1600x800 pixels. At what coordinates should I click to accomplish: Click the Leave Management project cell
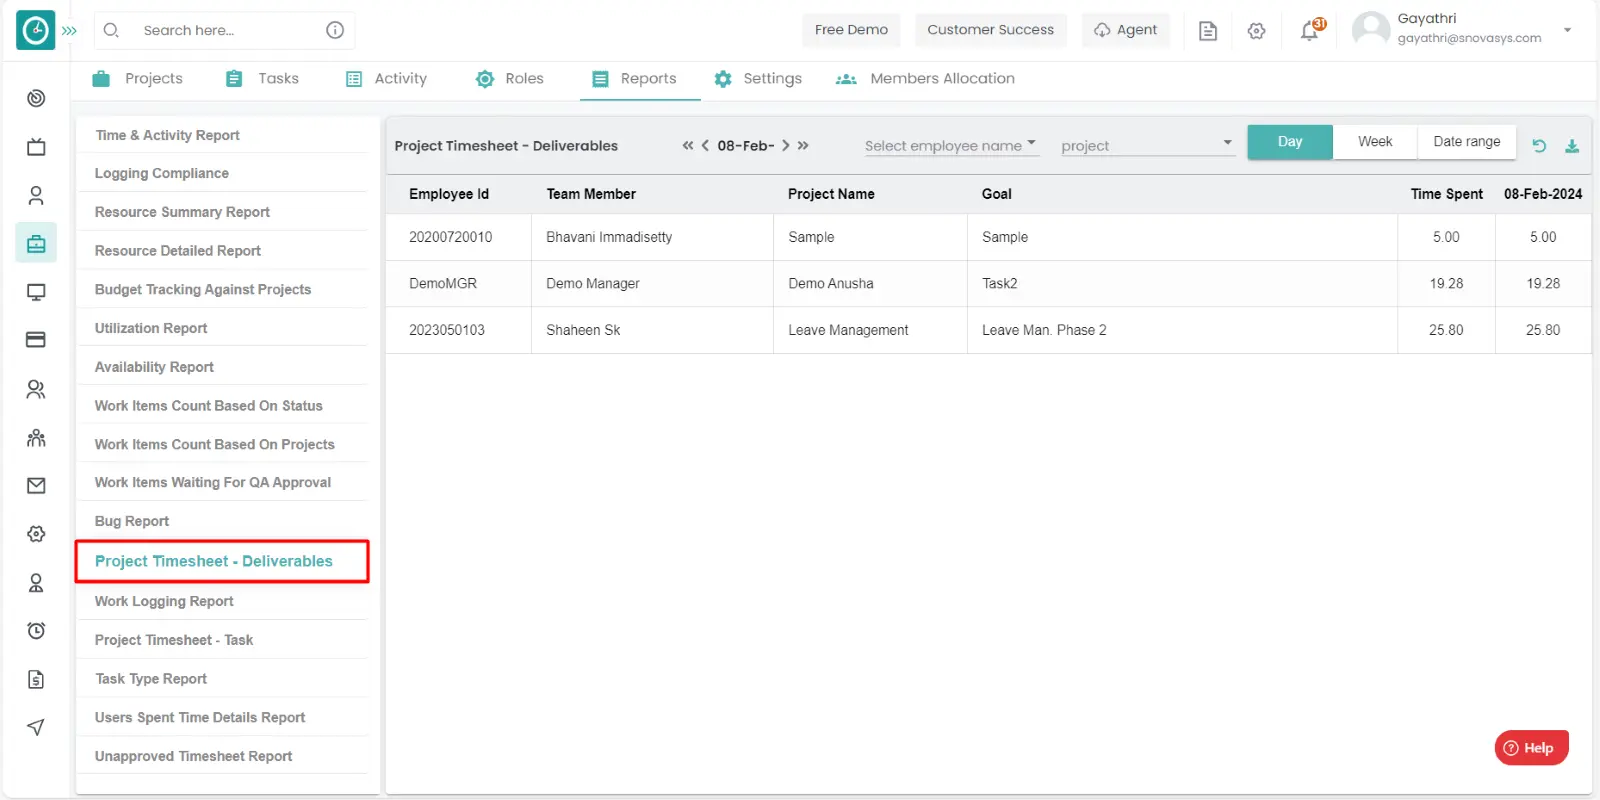click(x=870, y=330)
